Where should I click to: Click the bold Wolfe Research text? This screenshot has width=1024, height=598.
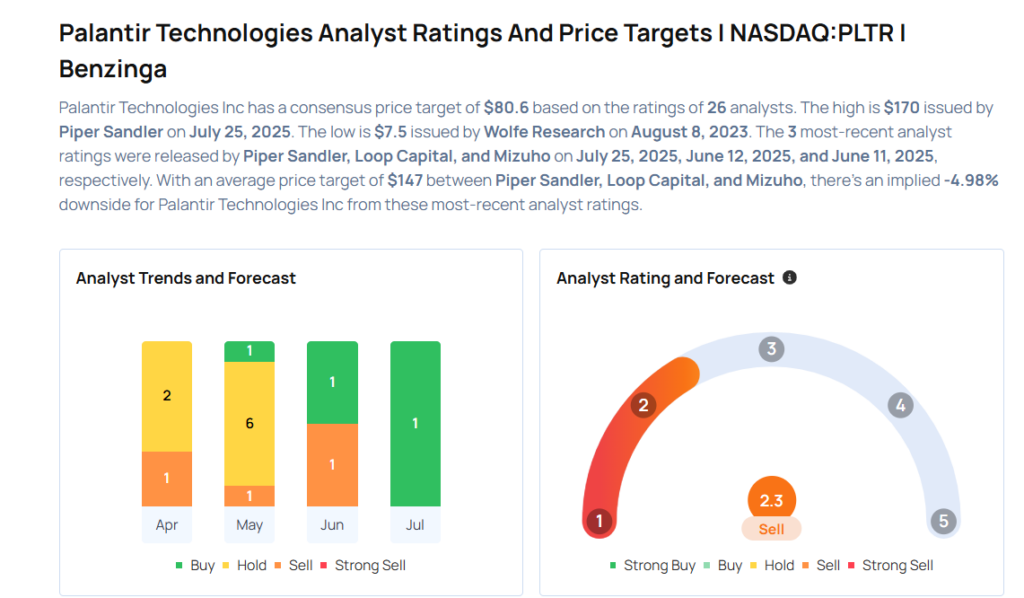click(544, 132)
